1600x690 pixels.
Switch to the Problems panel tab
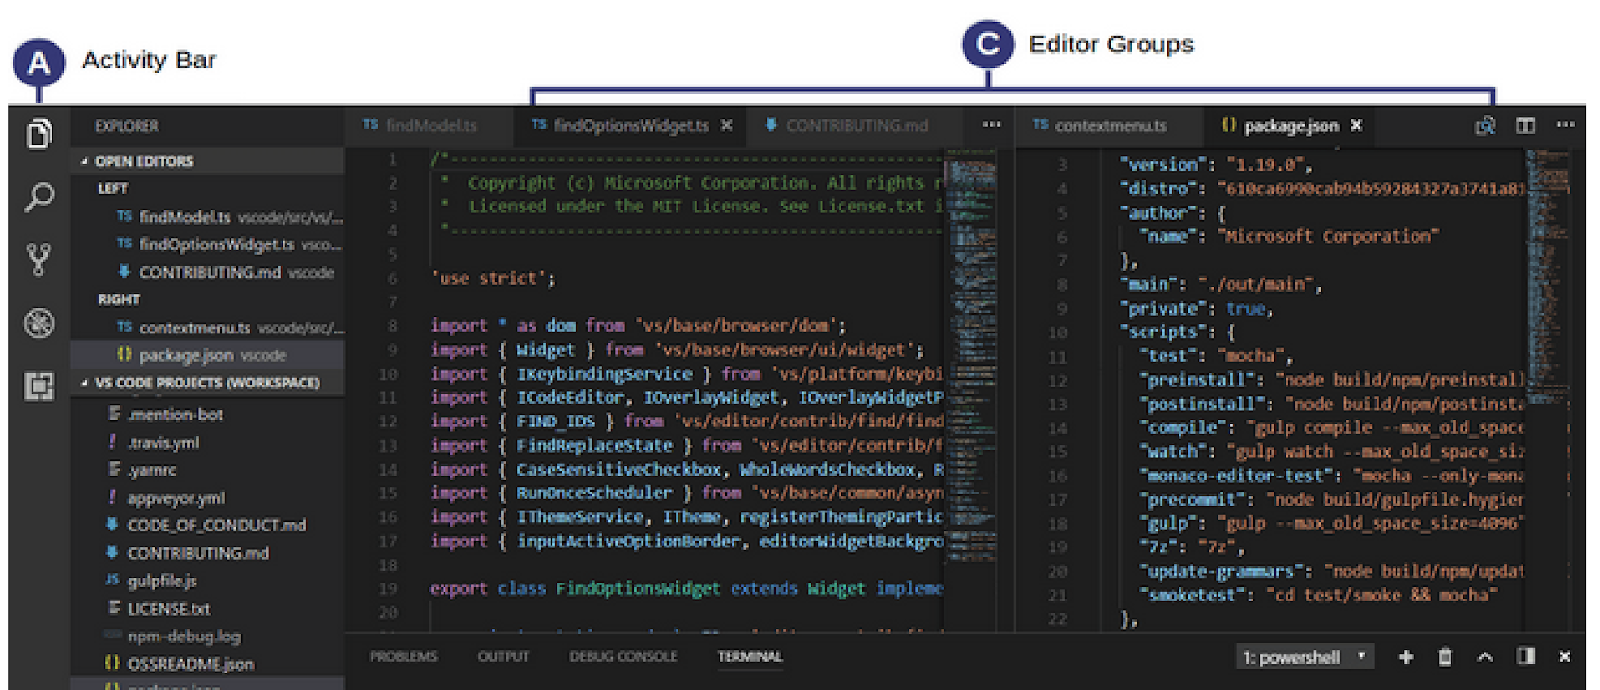(x=403, y=657)
